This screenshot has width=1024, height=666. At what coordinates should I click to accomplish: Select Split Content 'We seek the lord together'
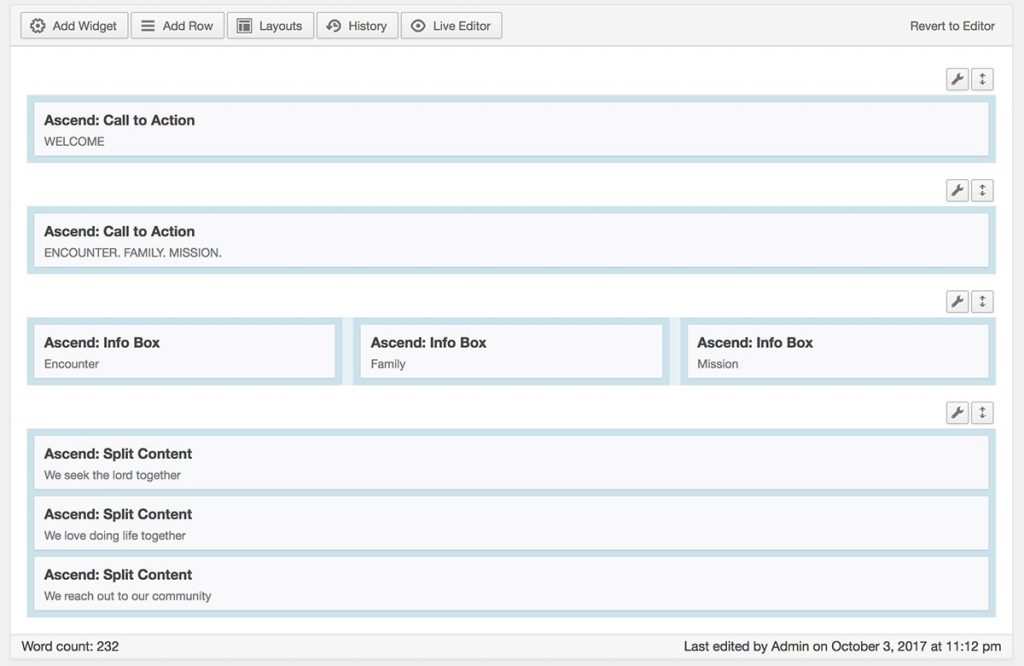[x=511, y=463]
